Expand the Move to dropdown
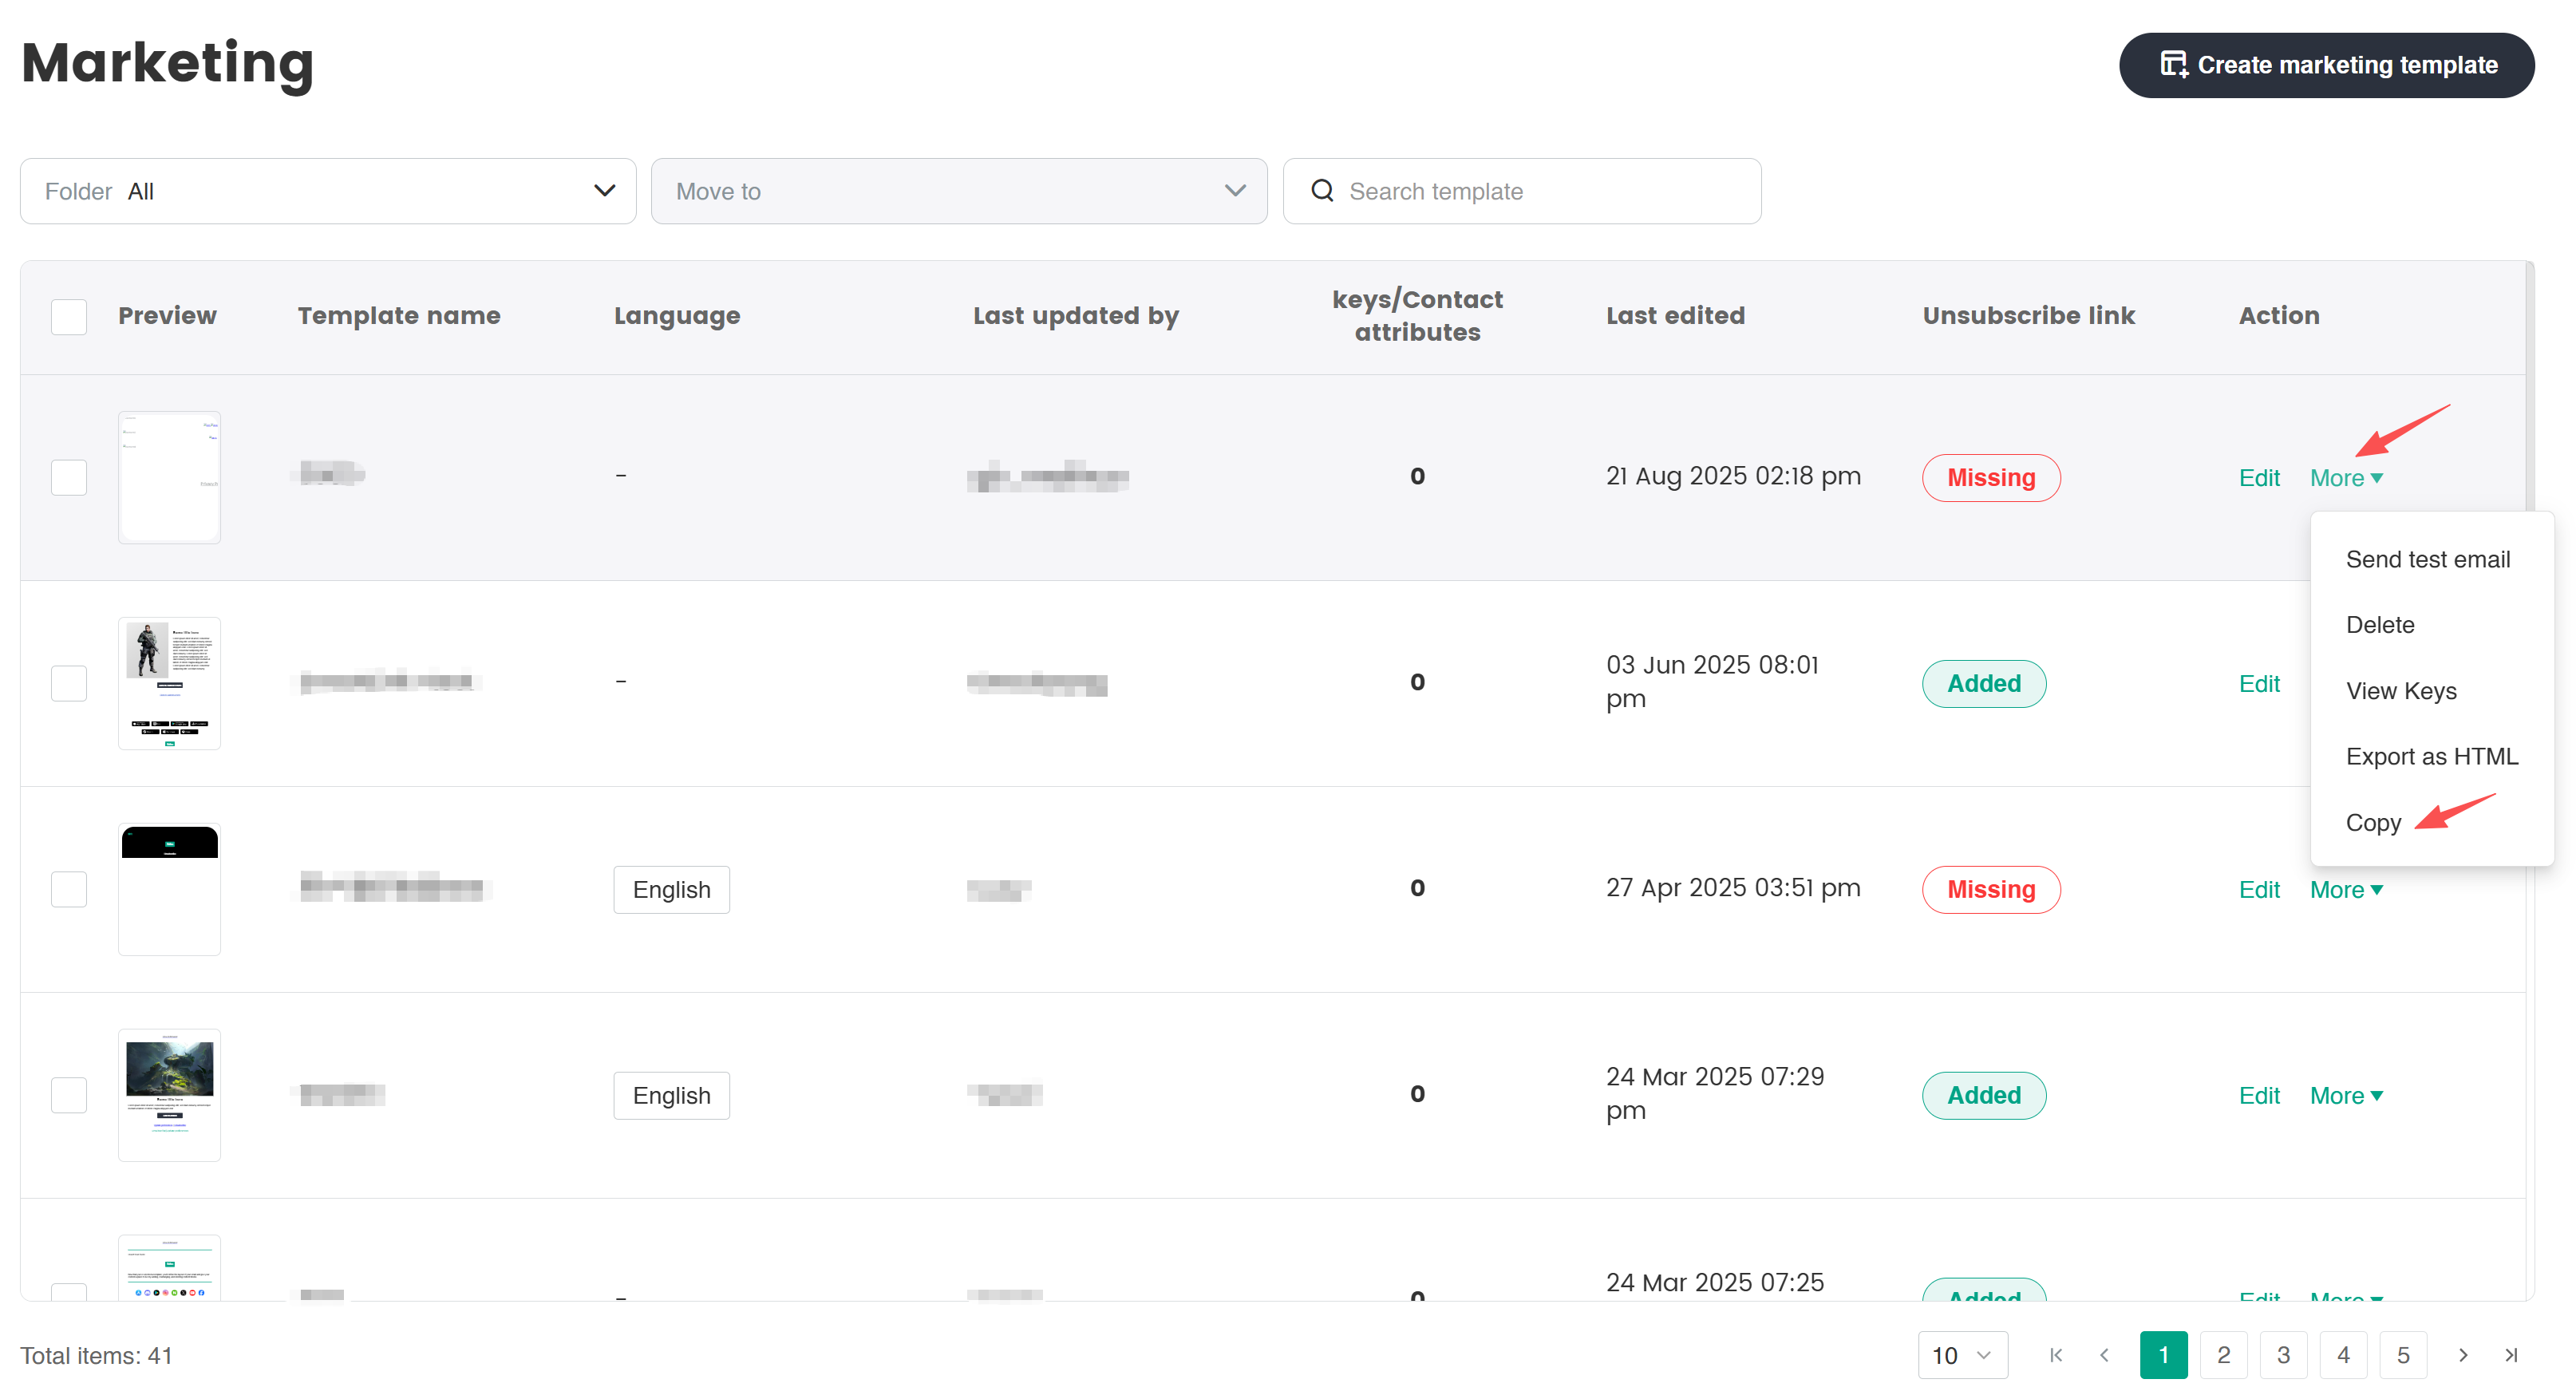2576x1395 pixels. click(958, 191)
